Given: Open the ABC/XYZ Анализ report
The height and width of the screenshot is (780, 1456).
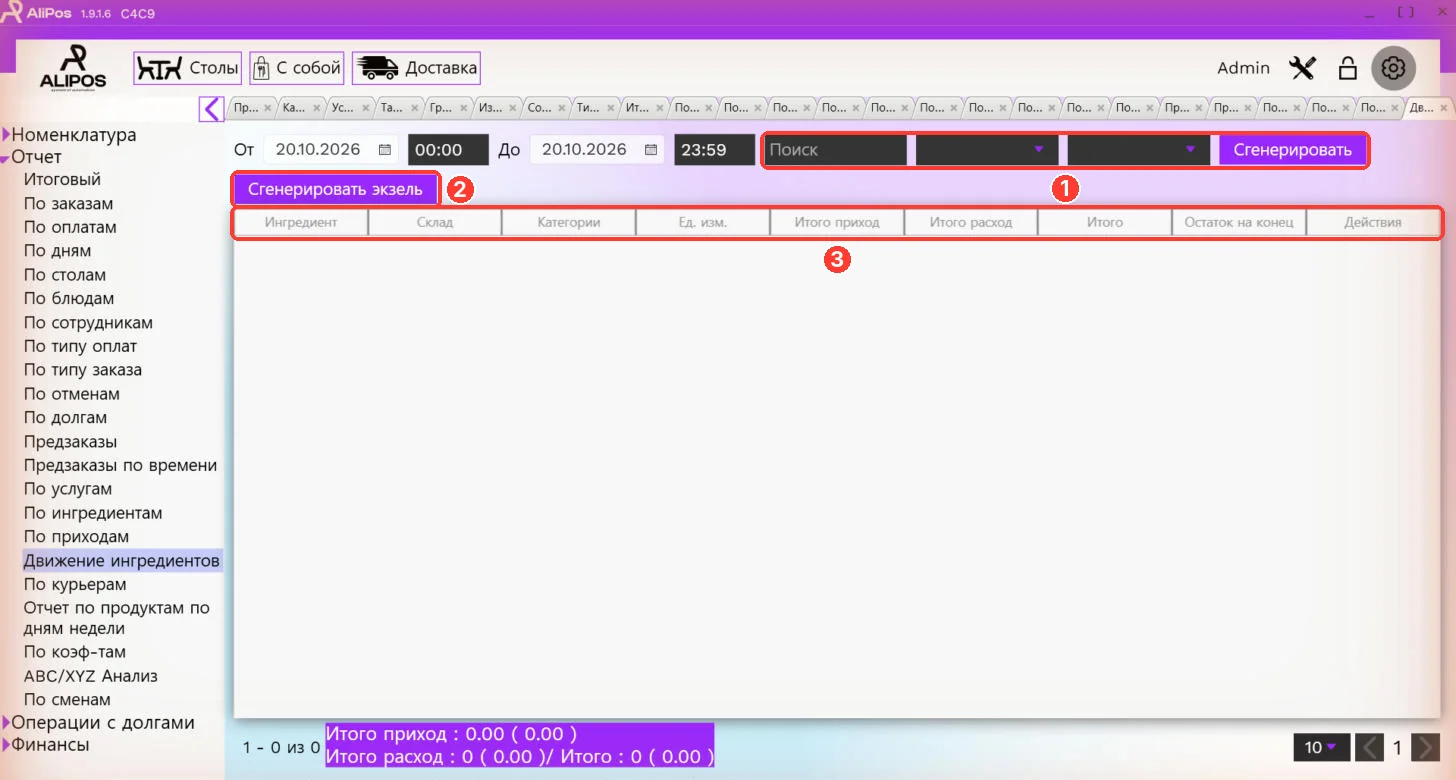Looking at the screenshot, I should (x=91, y=676).
